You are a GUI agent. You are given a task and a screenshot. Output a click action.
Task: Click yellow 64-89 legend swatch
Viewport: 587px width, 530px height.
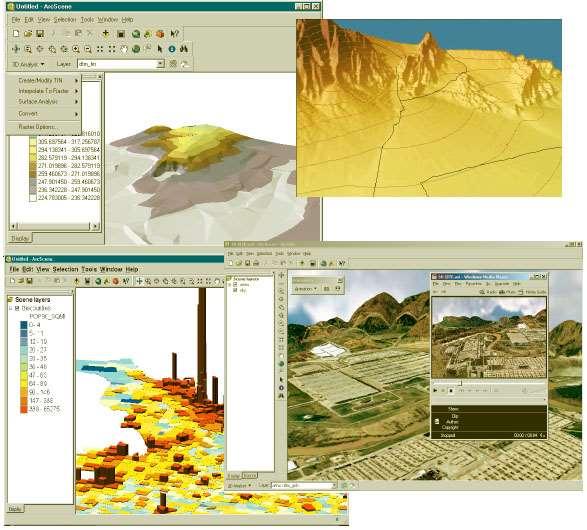click(x=24, y=384)
